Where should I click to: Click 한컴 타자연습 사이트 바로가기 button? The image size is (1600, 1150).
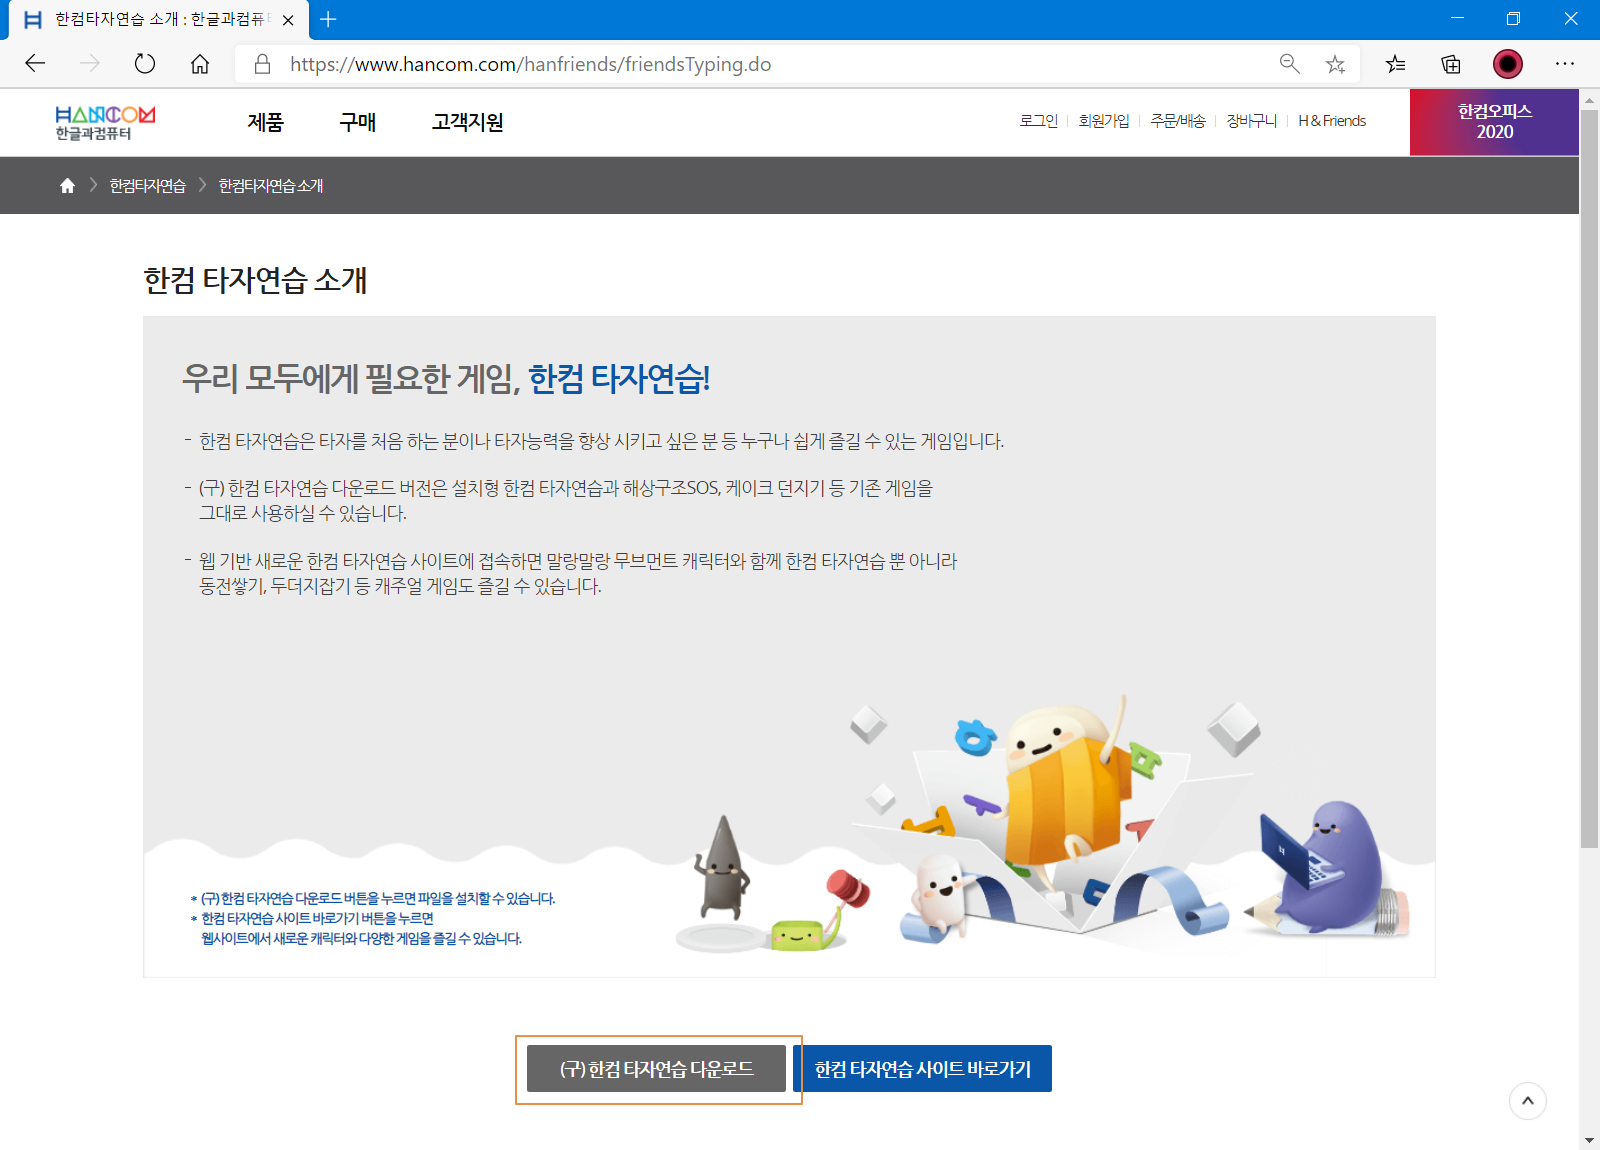pyautogui.click(x=922, y=1069)
